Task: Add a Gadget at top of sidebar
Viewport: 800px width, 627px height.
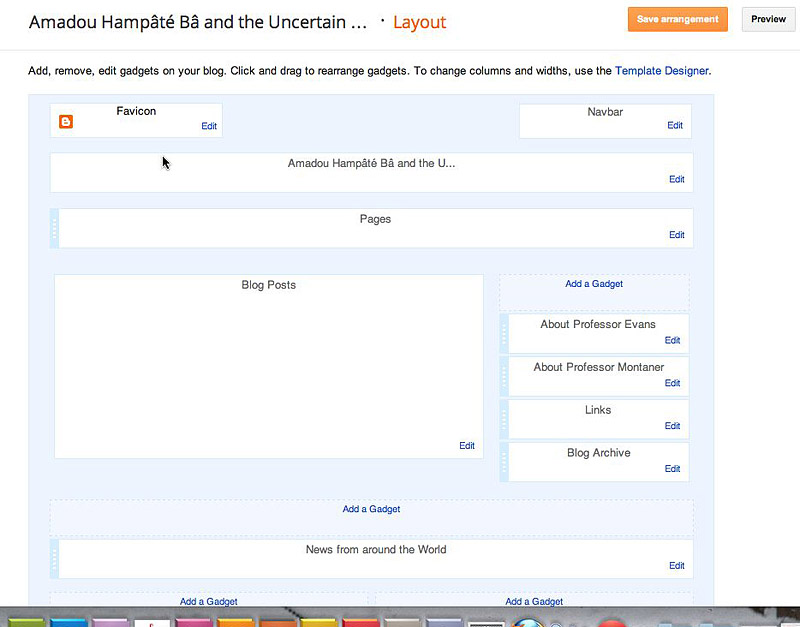Action: 594,284
